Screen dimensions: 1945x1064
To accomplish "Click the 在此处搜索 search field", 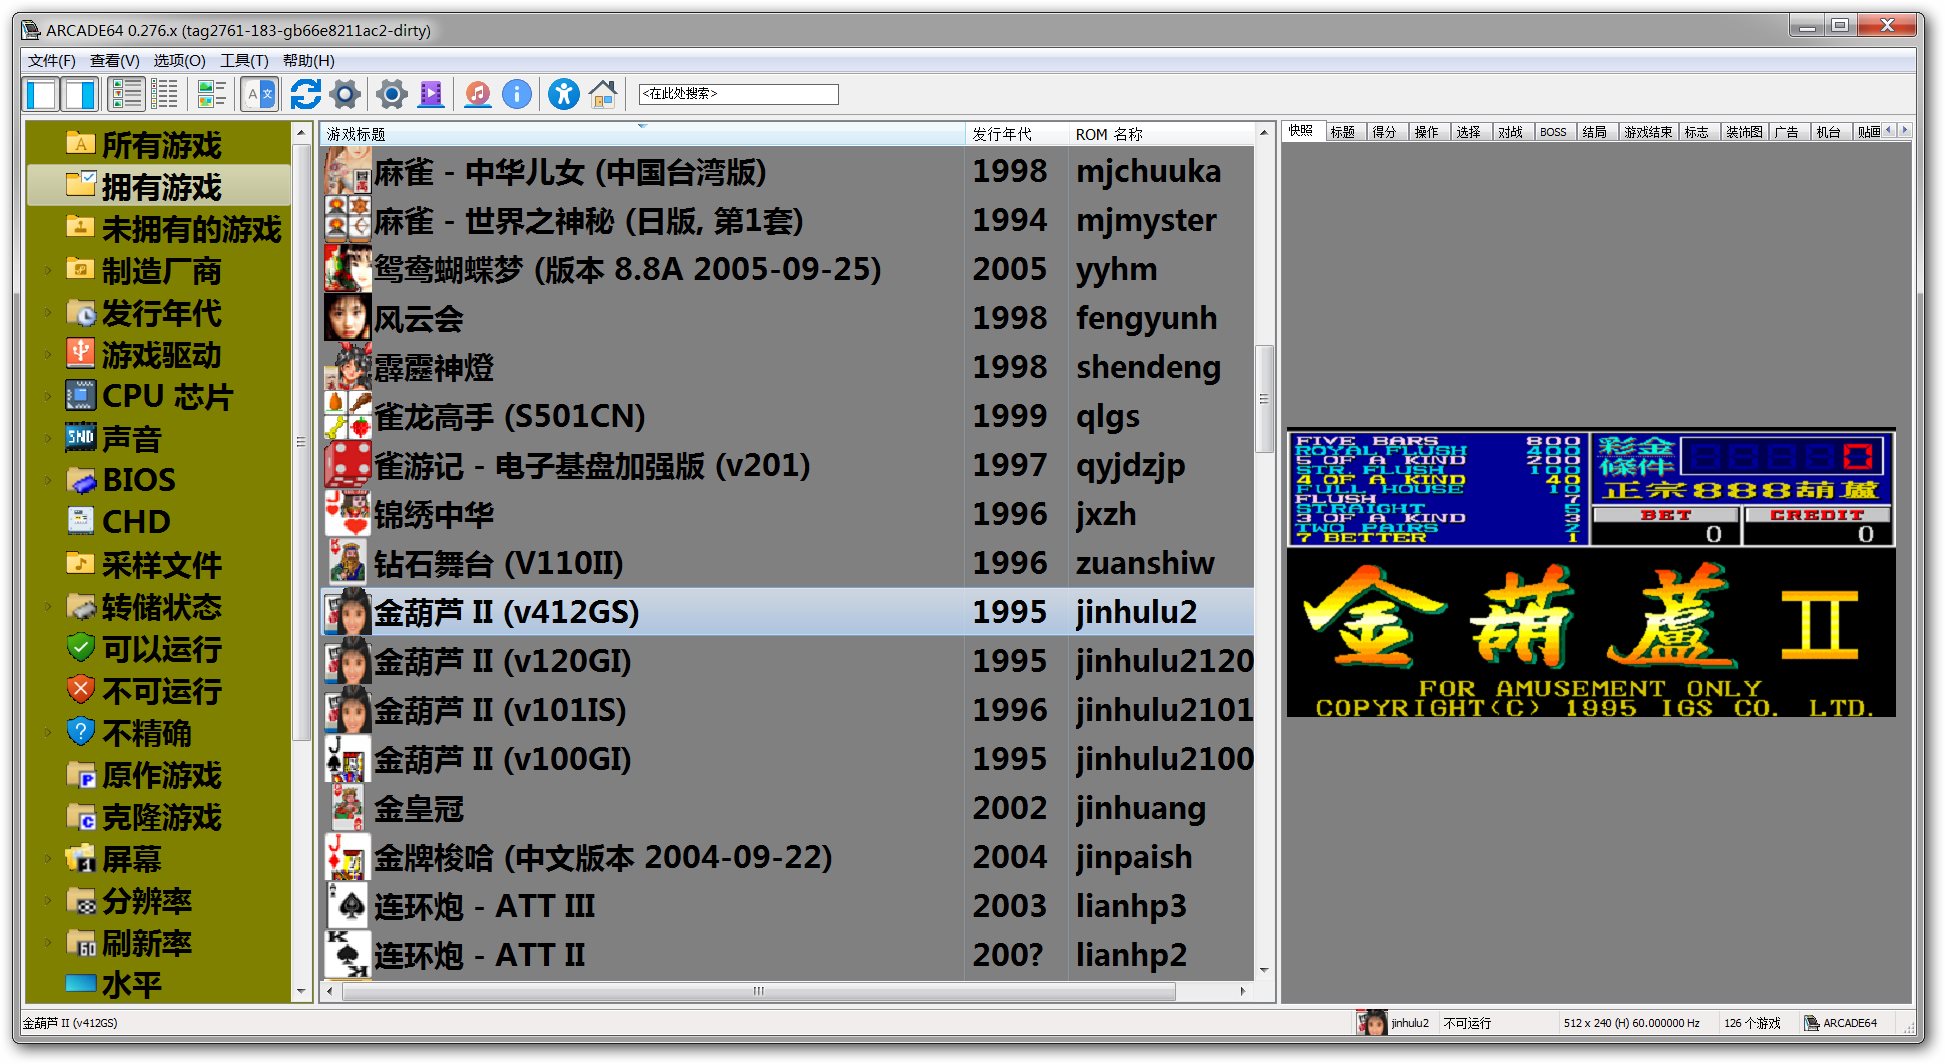I will 738,94.
